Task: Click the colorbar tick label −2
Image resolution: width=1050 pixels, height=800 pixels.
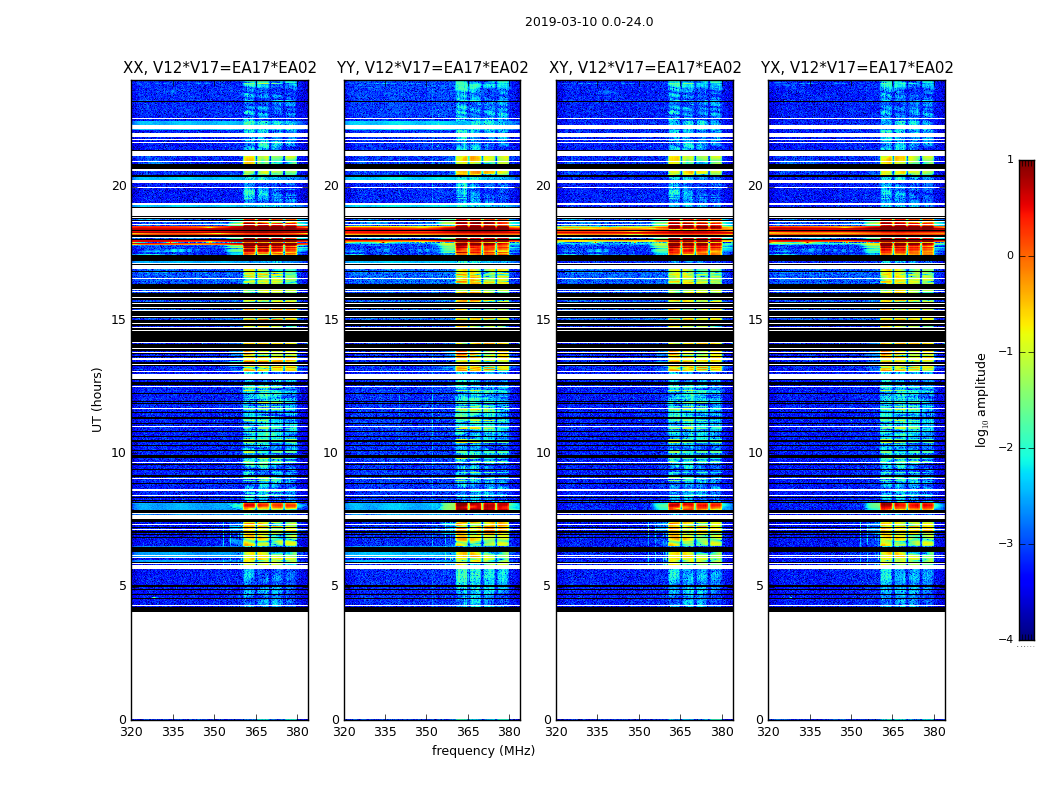Action: 1009,449
